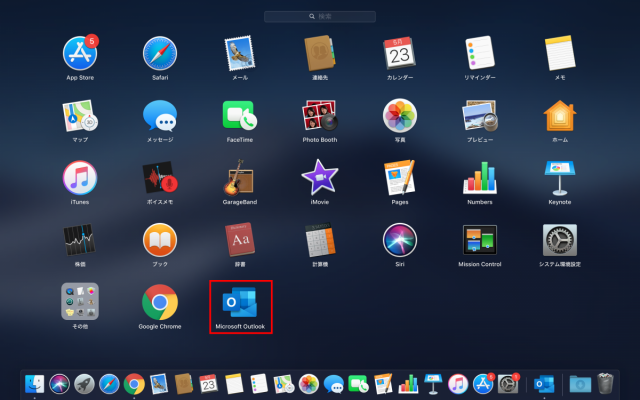The image size is (640, 400).
Task: Open Keynote app
Action: tap(559, 178)
